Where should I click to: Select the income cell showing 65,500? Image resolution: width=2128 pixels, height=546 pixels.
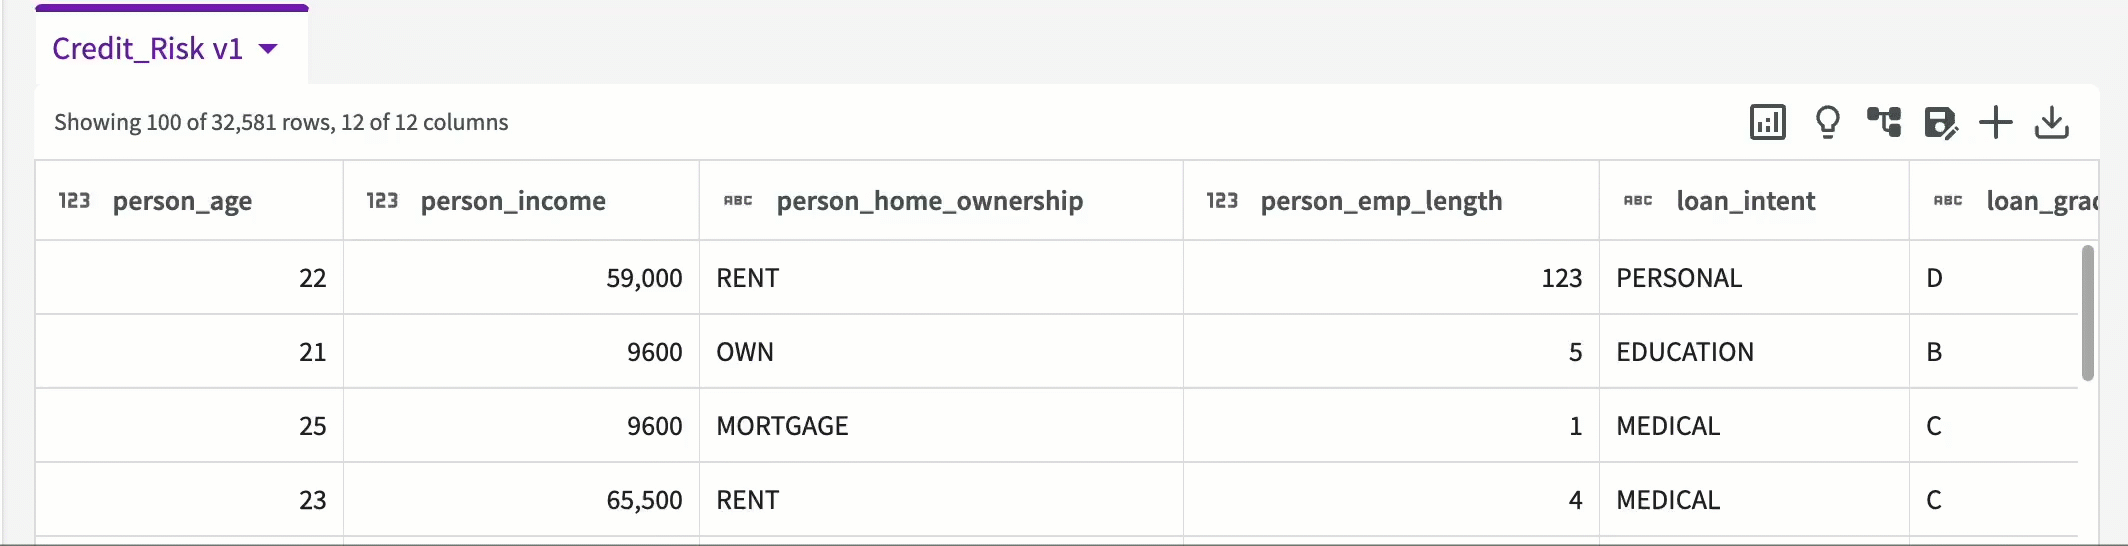tap(521, 500)
